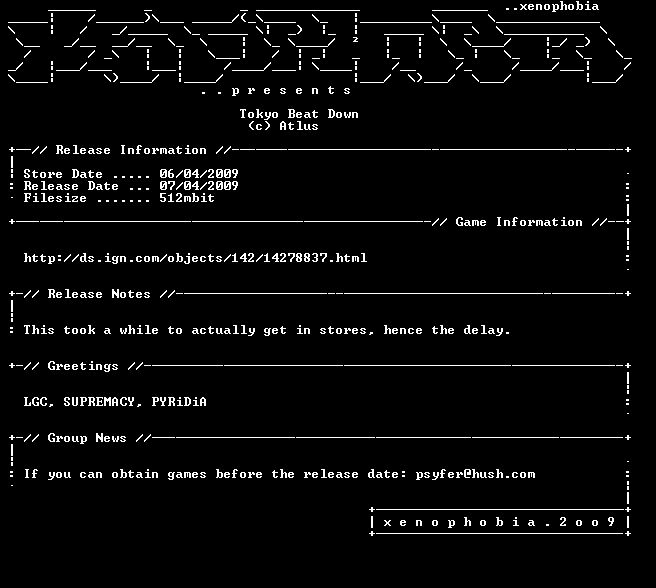The image size is (656, 588).
Task: Click the sentence 'This took a while to actually get in stores'
Action: (x=198, y=330)
